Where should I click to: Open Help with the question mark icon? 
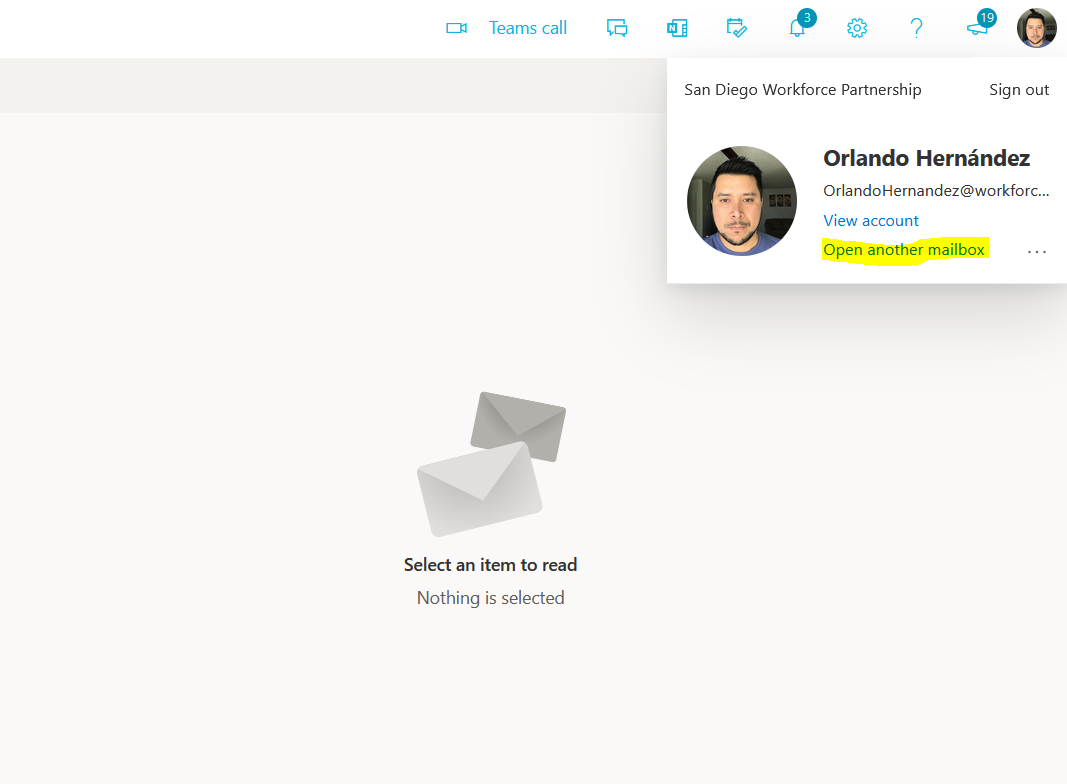(x=916, y=28)
